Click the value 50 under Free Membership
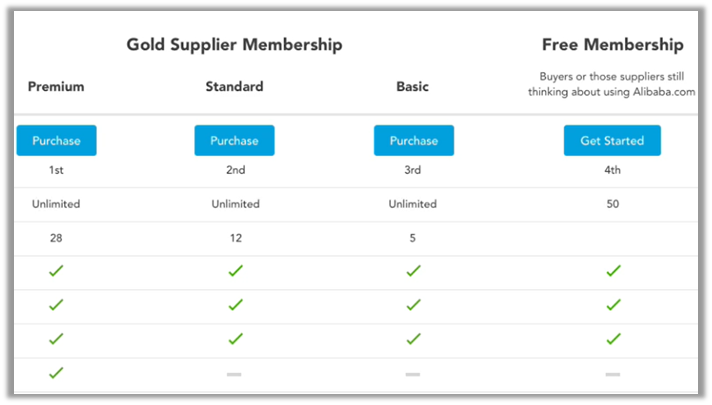The image size is (712, 405). click(613, 204)
